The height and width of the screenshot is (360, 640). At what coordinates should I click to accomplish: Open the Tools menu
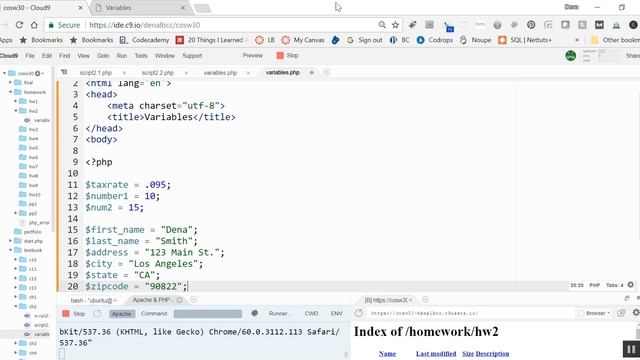point(141,56)
